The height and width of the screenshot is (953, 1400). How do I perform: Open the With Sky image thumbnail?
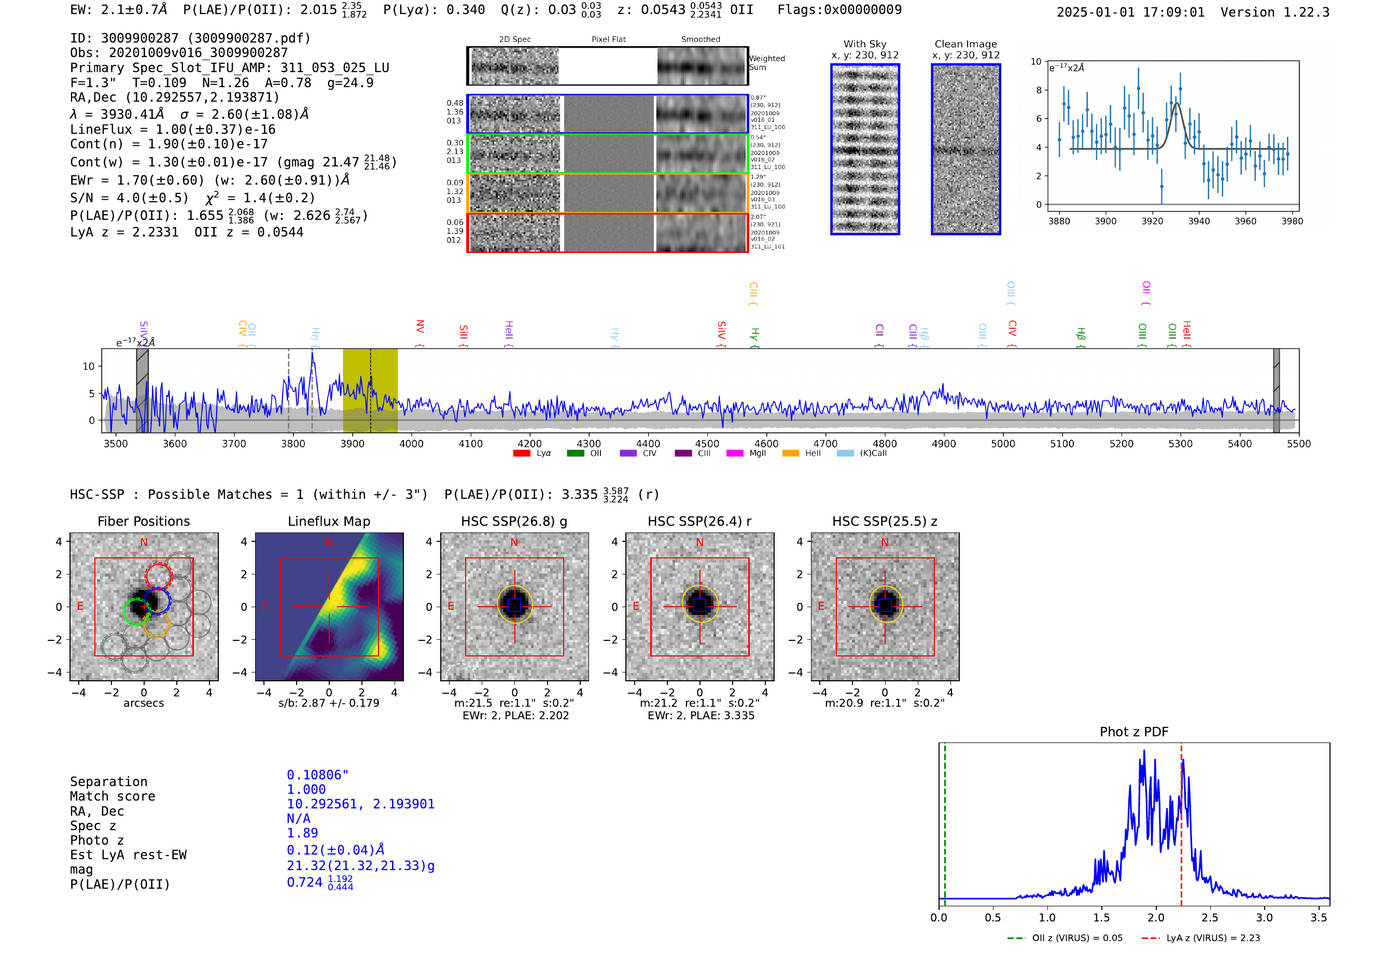865,149
